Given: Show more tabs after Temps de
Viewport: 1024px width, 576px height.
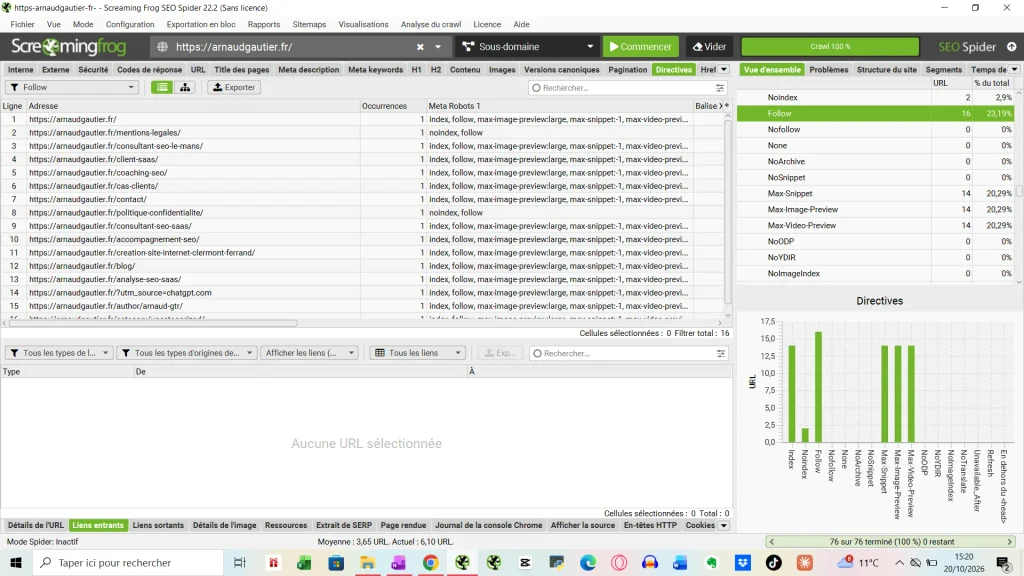Looking at the screenshot, I should tap(1014, 70).
